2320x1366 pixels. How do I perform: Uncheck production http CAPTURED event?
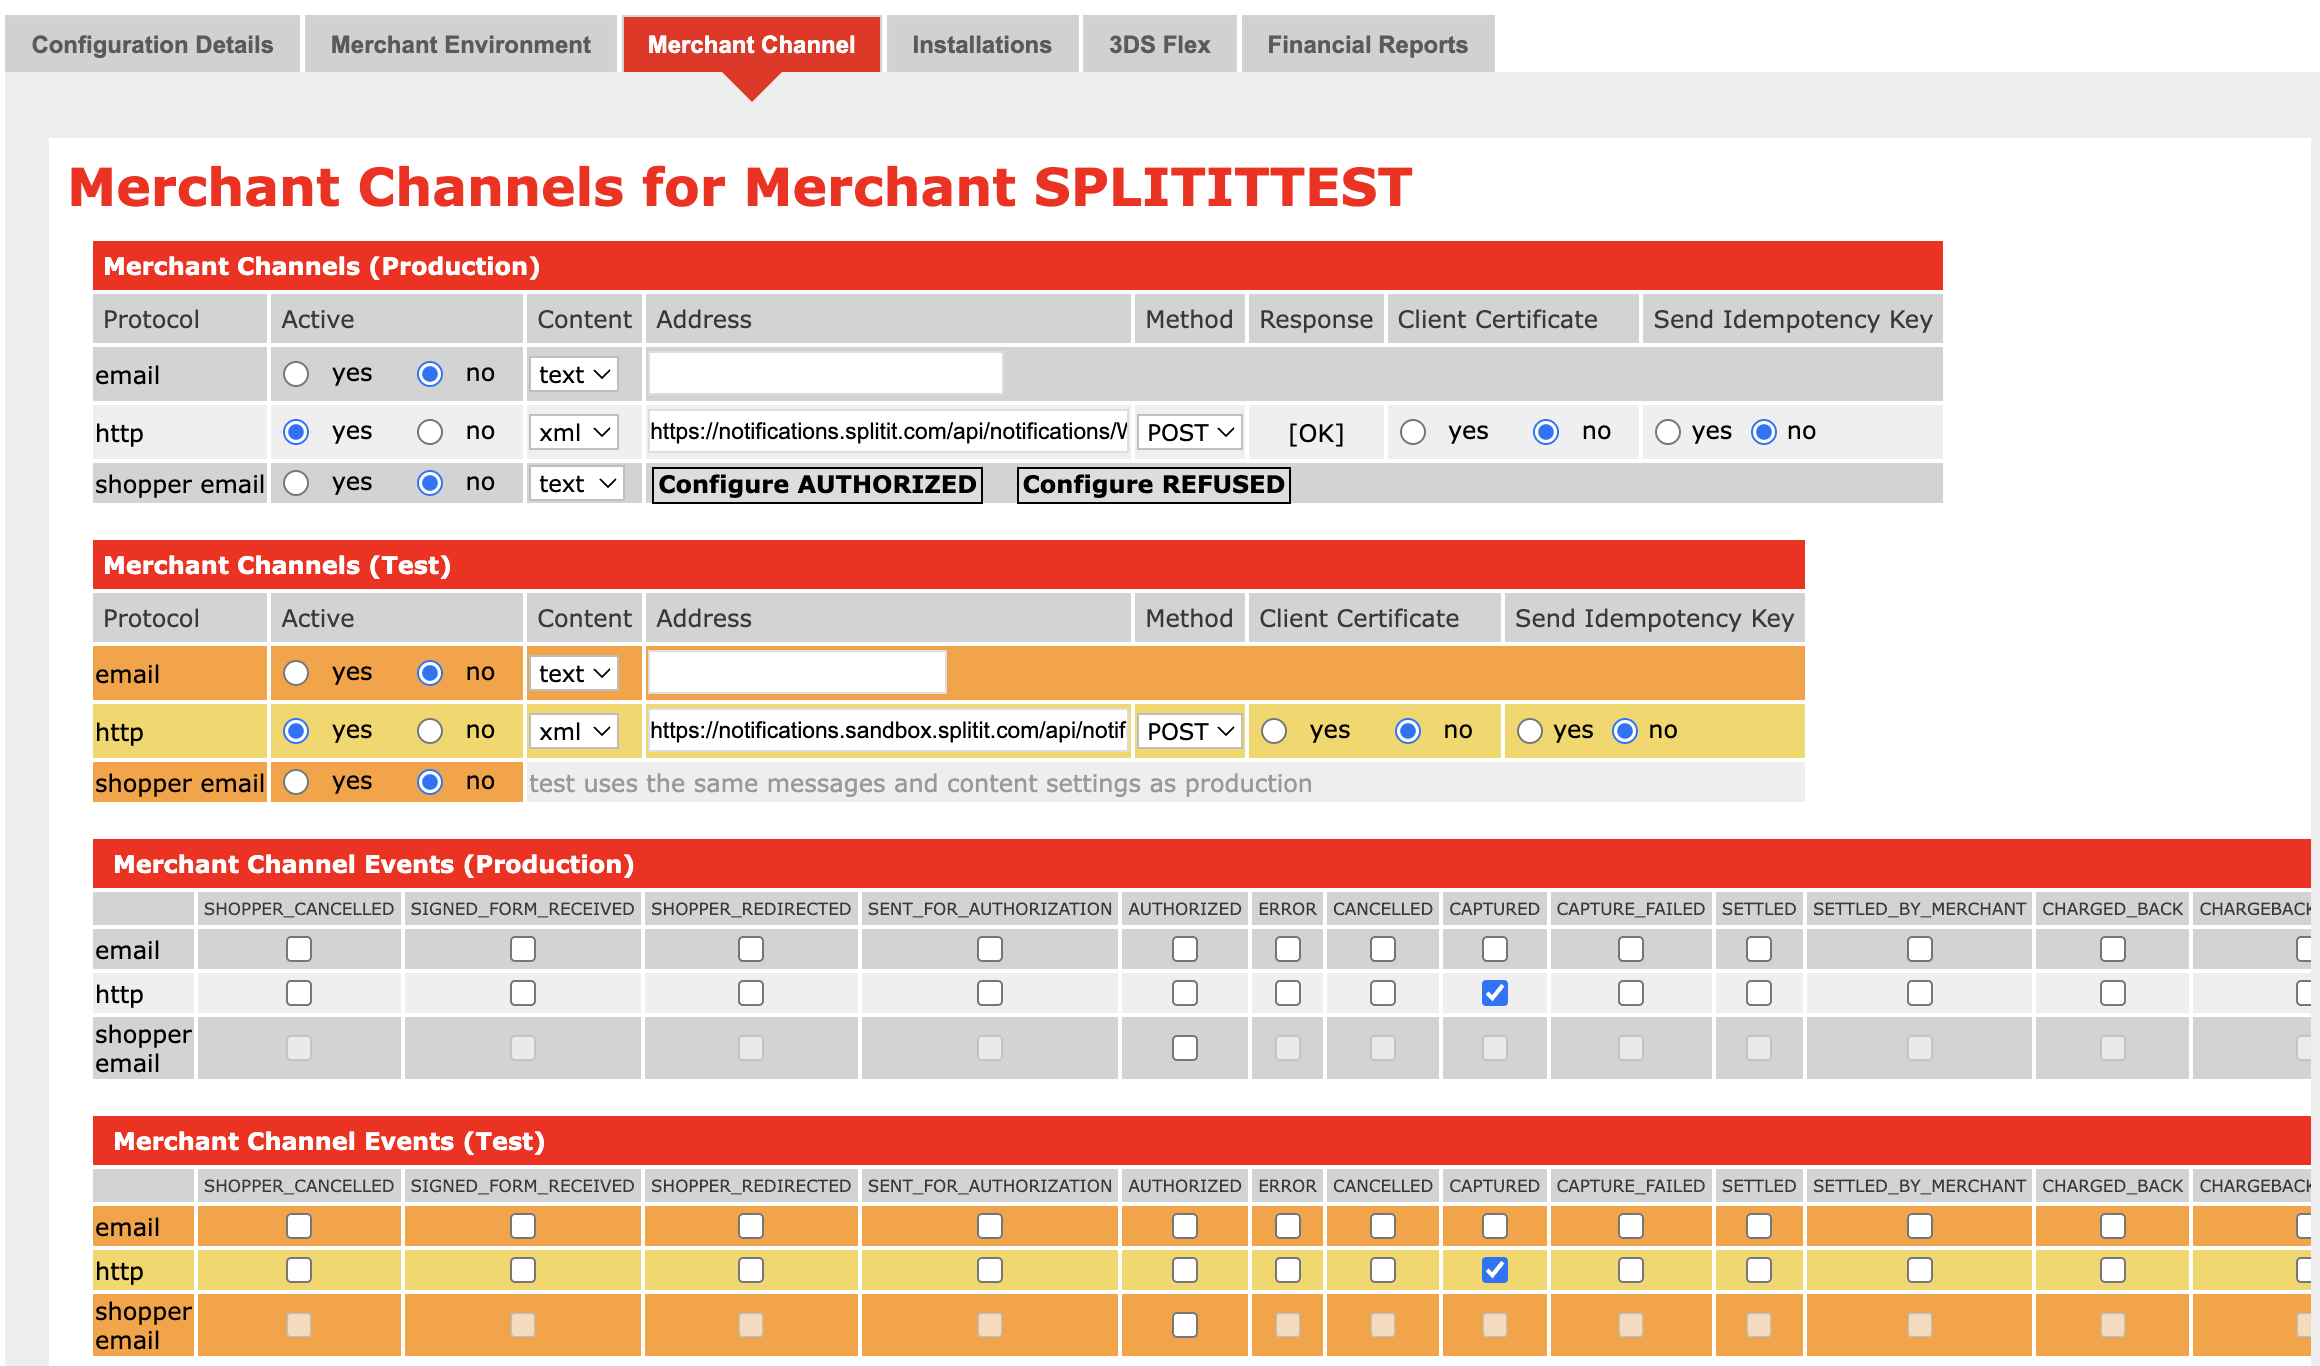point(1495,993)
